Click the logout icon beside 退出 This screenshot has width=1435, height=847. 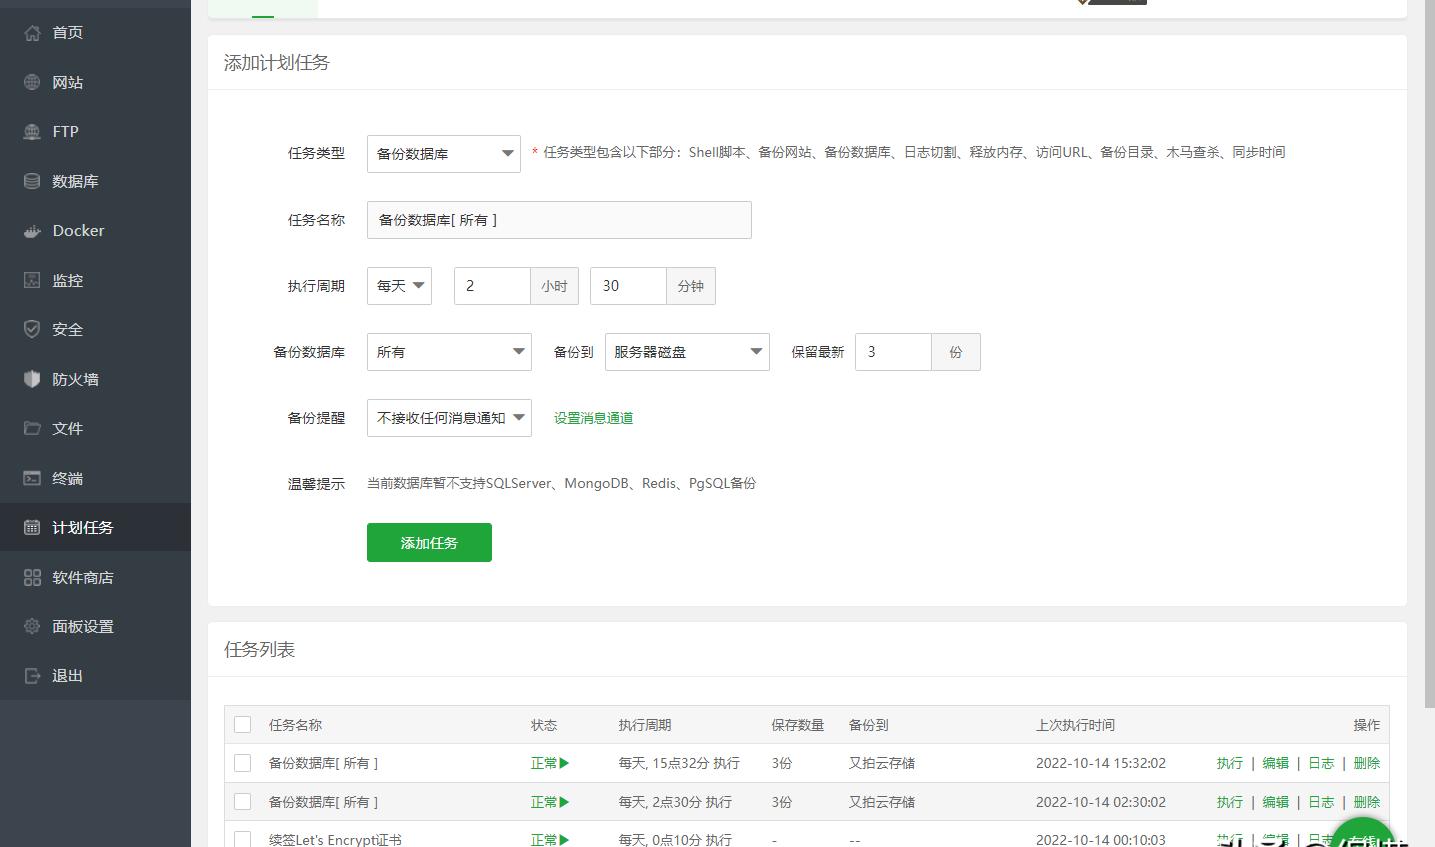point(32,676)
